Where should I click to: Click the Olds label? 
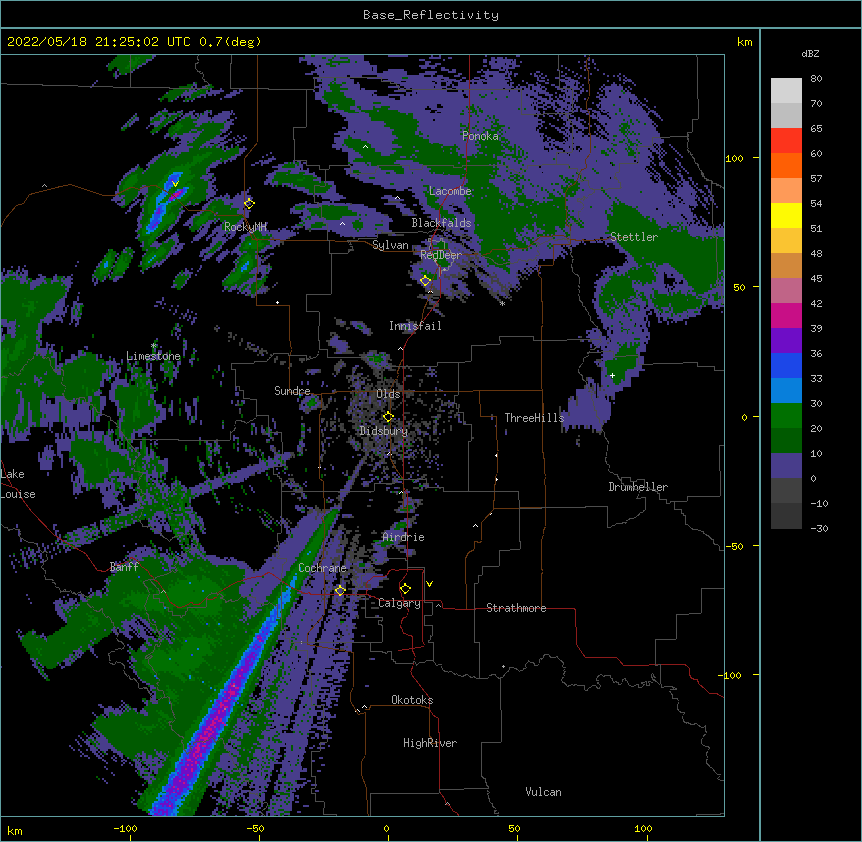tap(388, 394)
